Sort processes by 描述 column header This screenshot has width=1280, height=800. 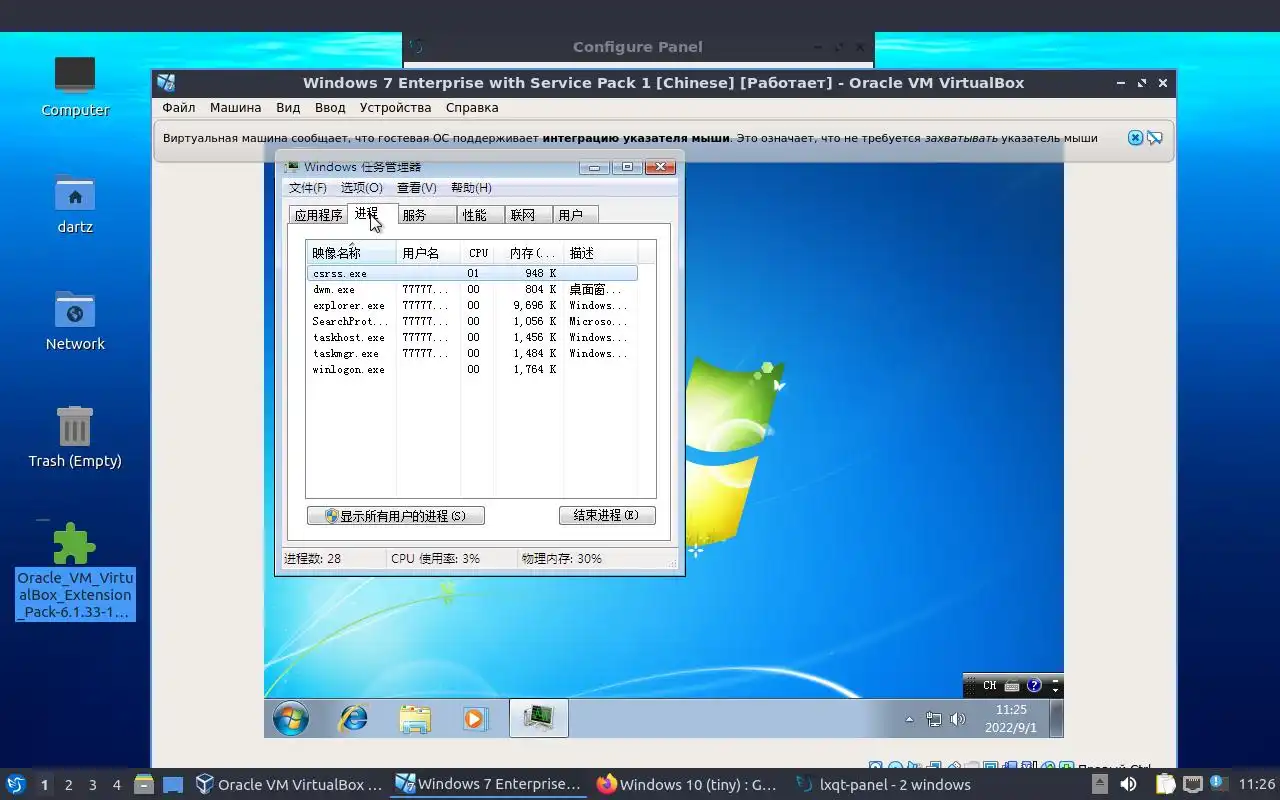click(600, 253)
